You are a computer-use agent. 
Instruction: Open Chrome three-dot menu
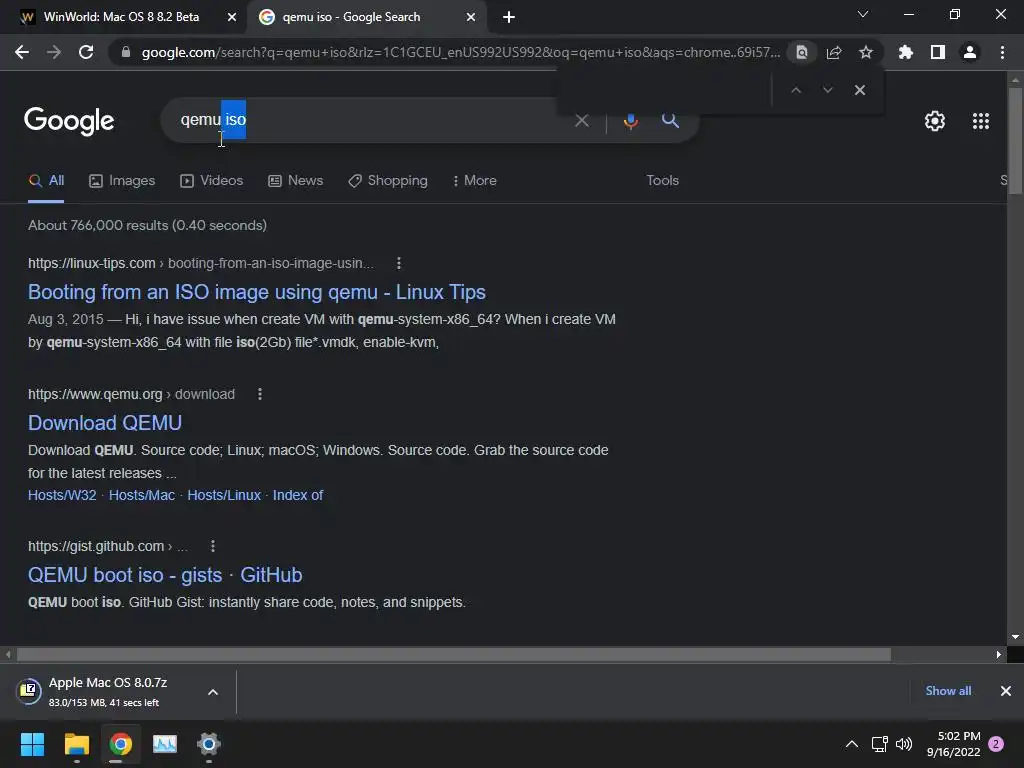pyautogui.click(x=1002, y=52)
